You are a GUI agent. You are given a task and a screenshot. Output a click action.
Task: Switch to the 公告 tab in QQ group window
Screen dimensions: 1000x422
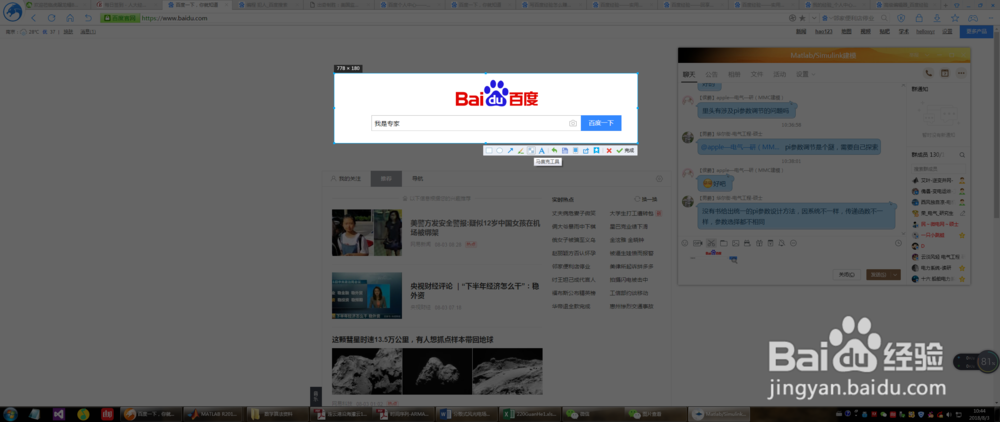click(711, 74)
